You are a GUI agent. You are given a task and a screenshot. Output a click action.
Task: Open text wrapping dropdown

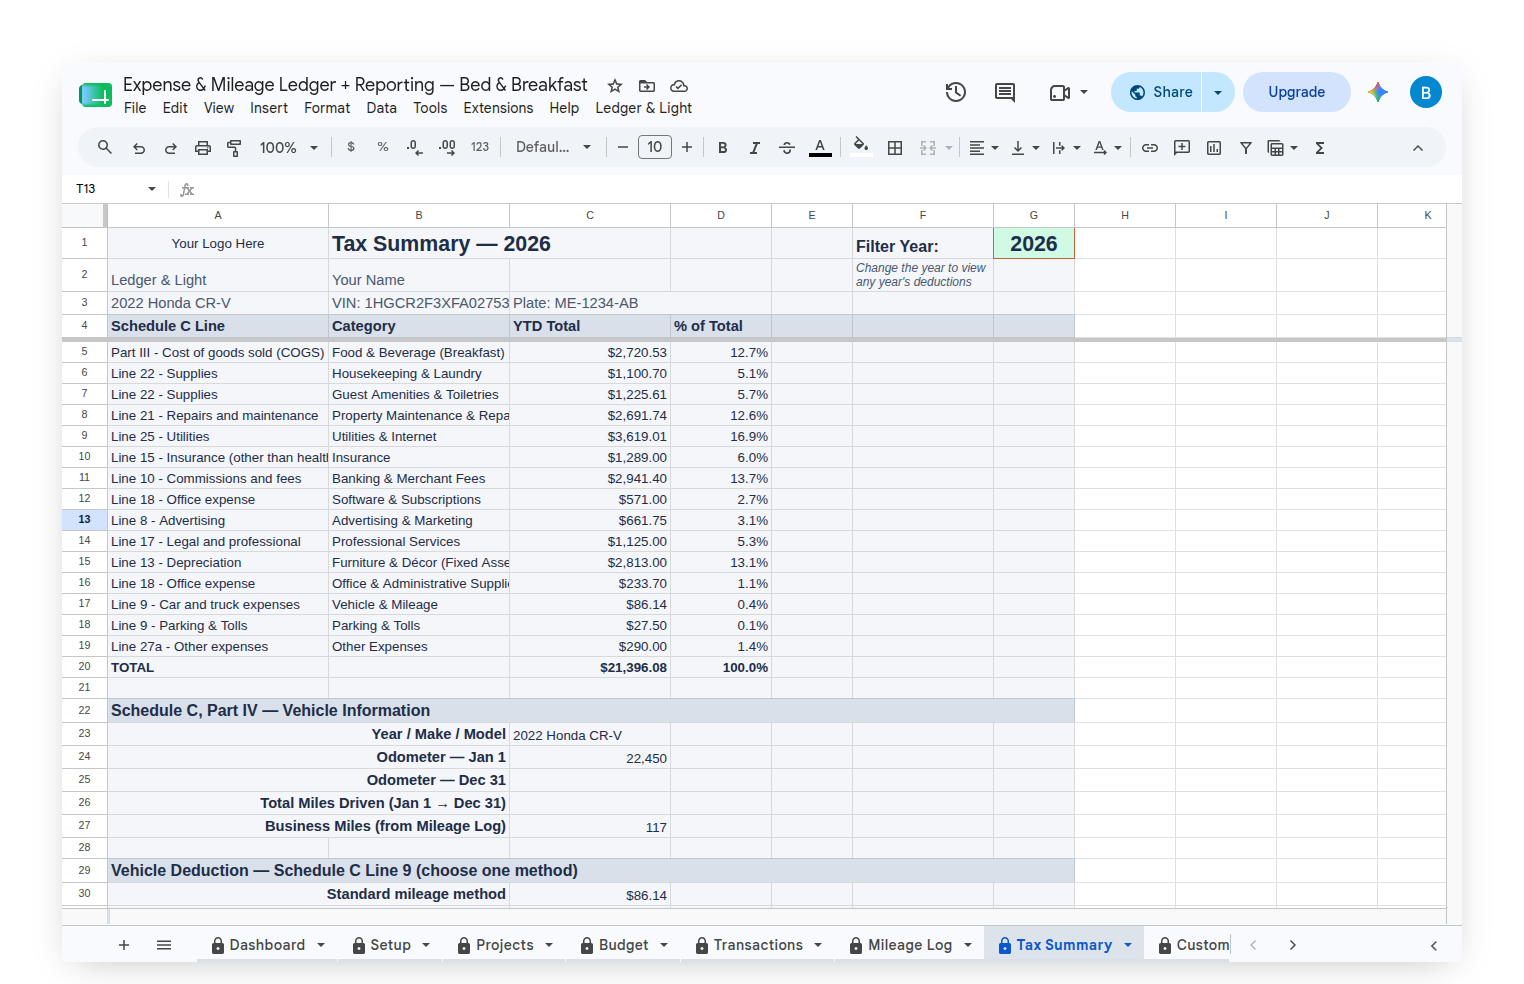pyautogui.click(x=1066, y=148)
